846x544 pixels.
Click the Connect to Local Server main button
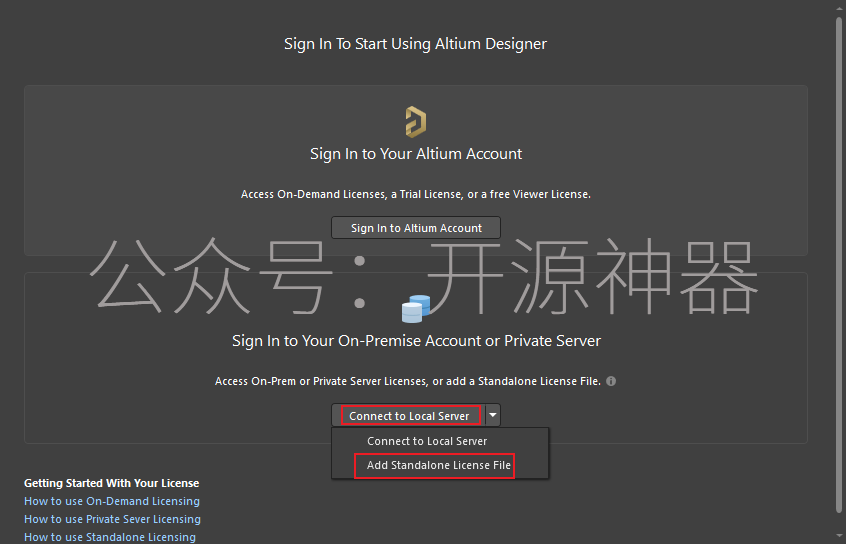[x=408, y=416]
